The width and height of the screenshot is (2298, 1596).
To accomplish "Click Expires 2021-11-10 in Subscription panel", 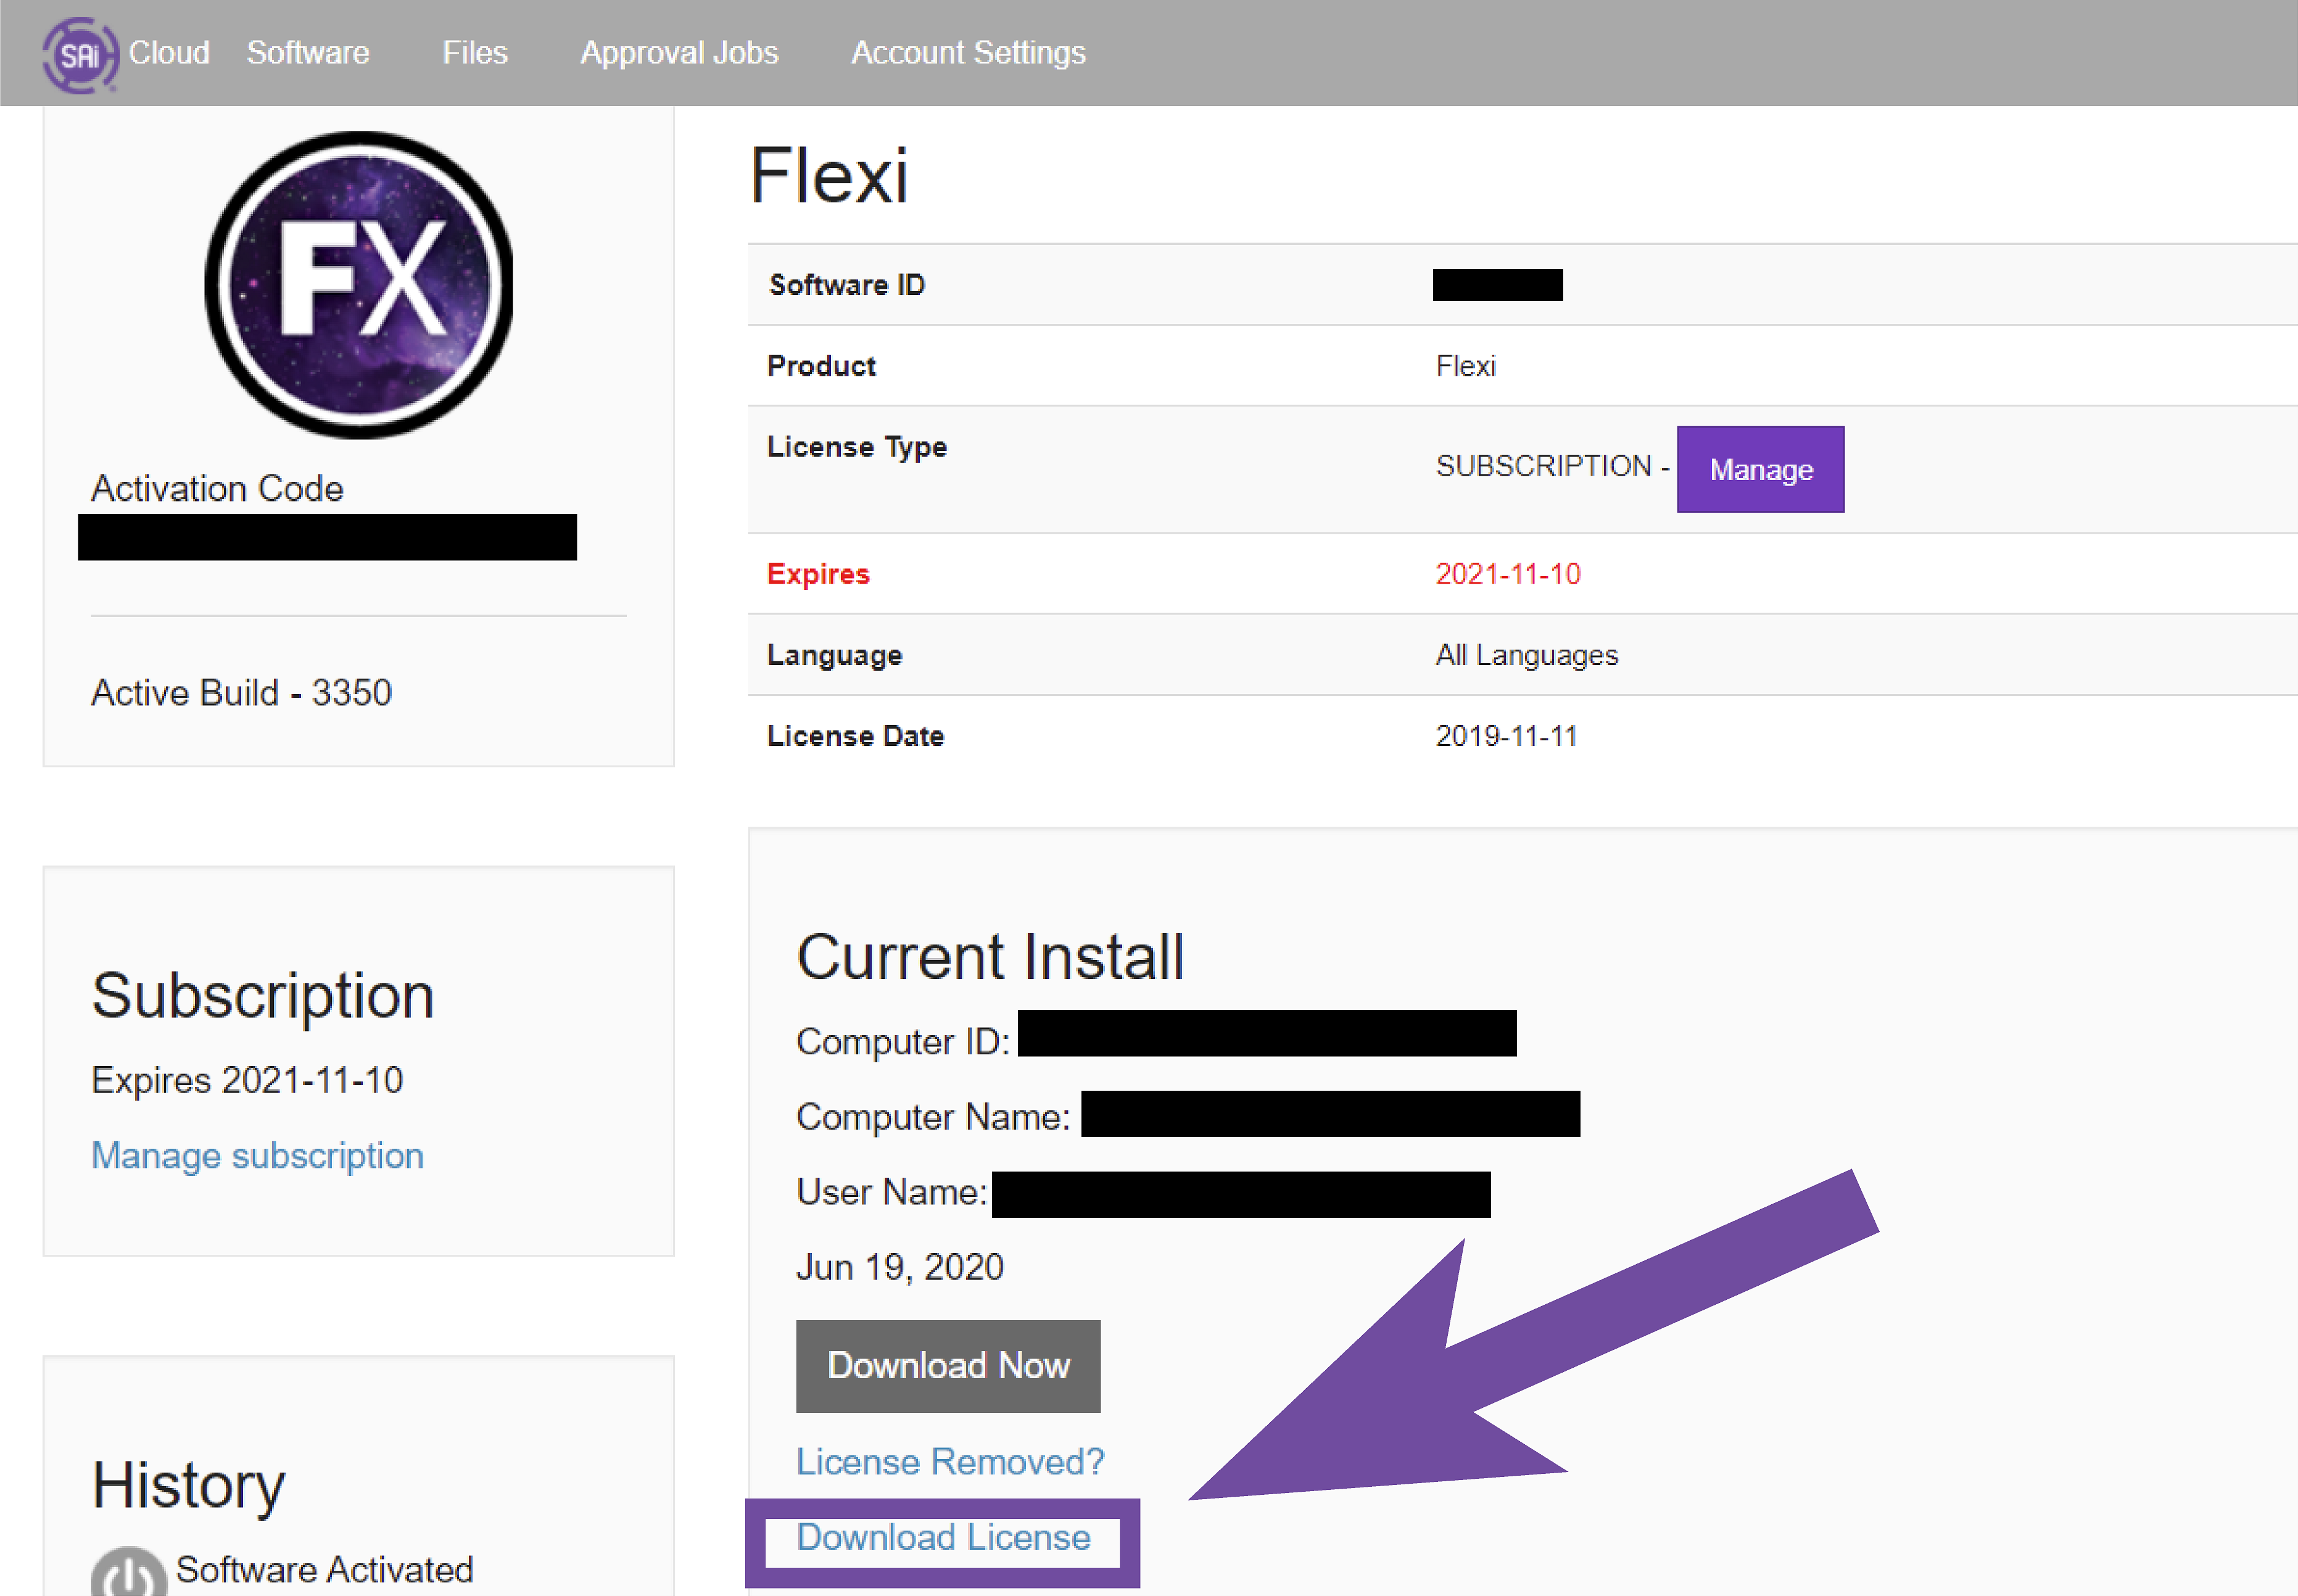I will 247,1080.
